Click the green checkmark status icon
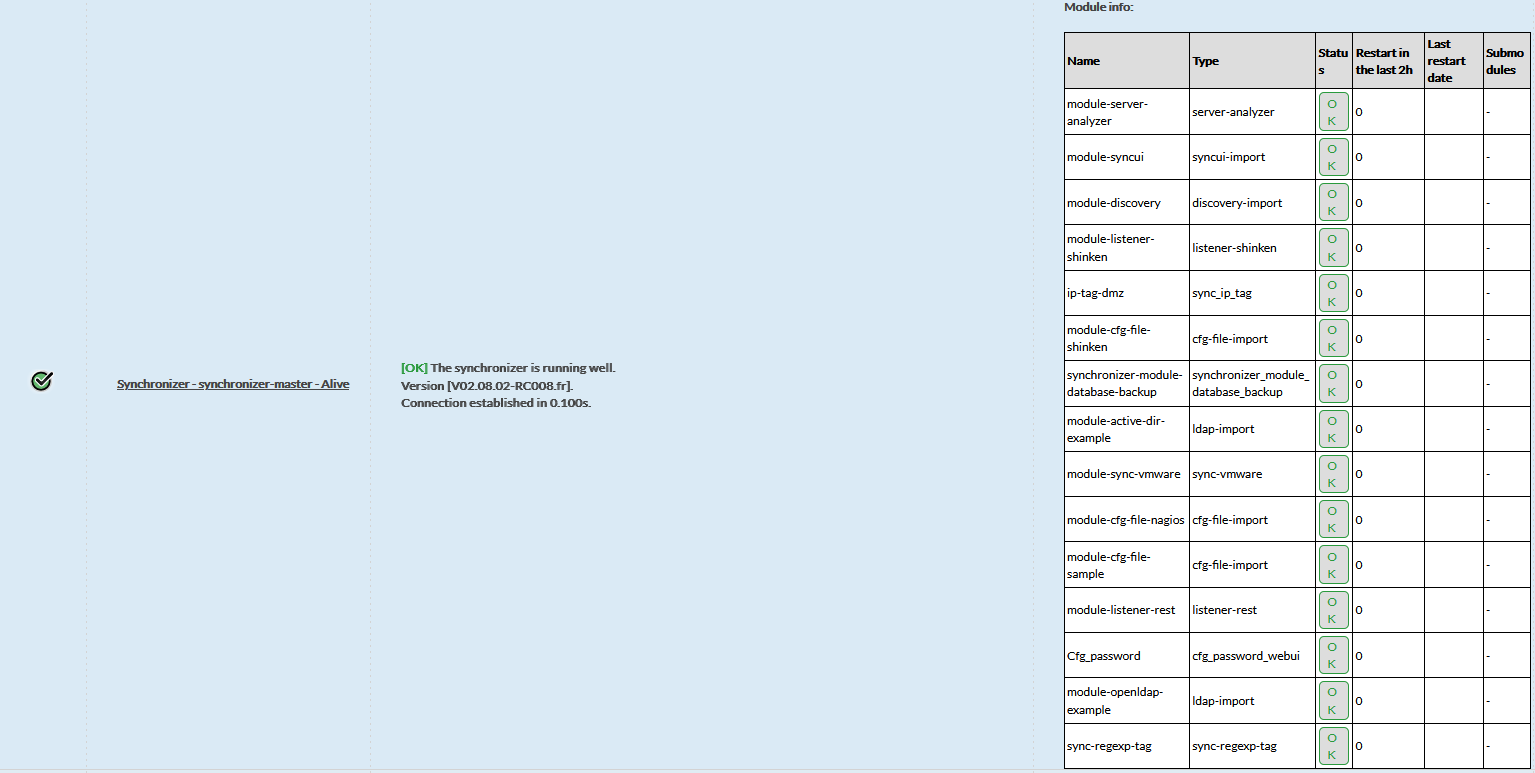 [x=41, y=381]
